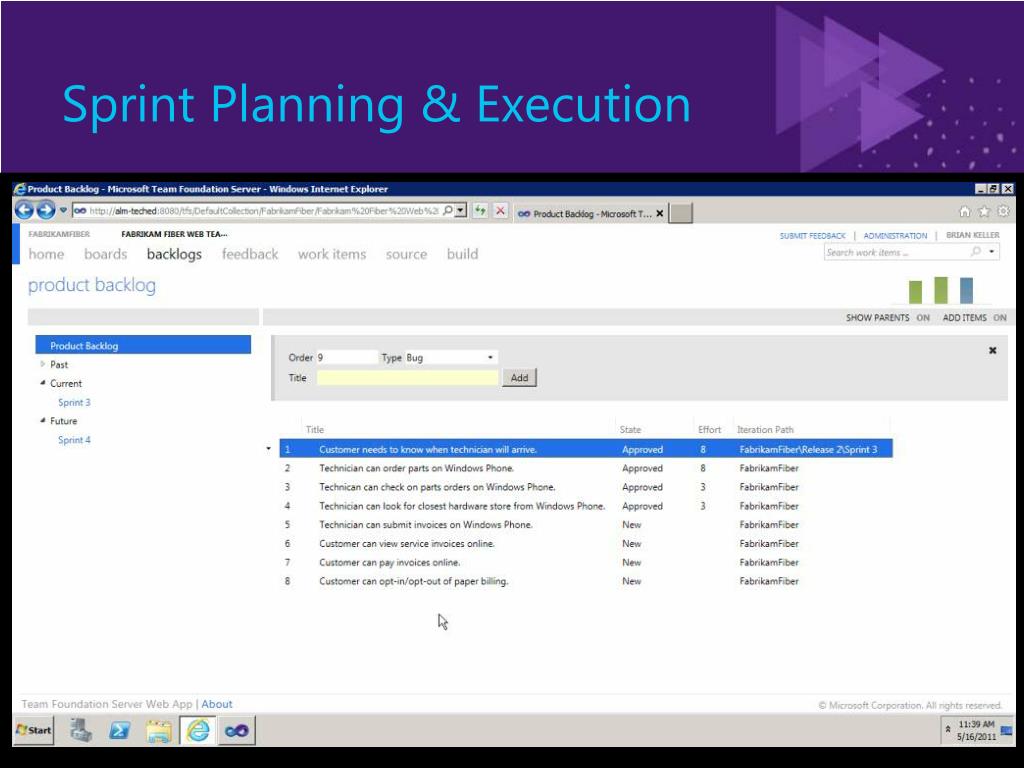Select 'Customer can opt-in/opt-out of paper billing'
Viewport: 1024px width, 768px height.
coord(586,581)
